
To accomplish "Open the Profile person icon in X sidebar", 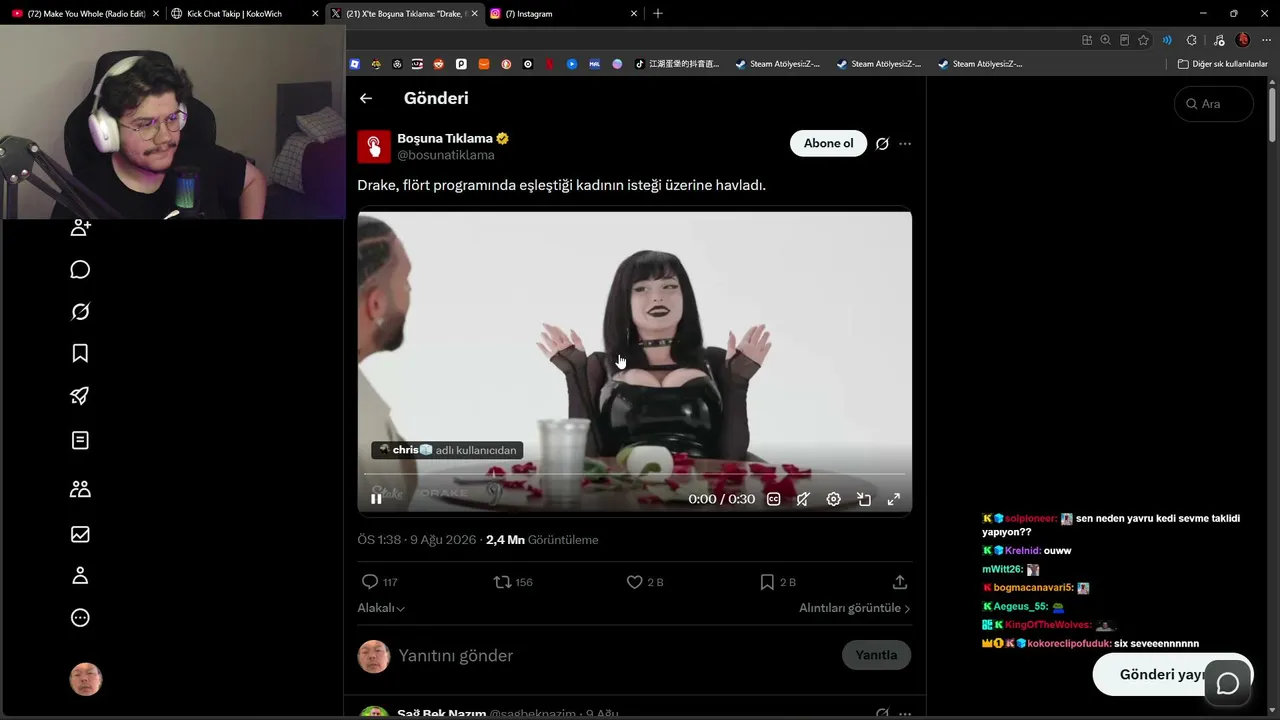I will tap(81, 576).
